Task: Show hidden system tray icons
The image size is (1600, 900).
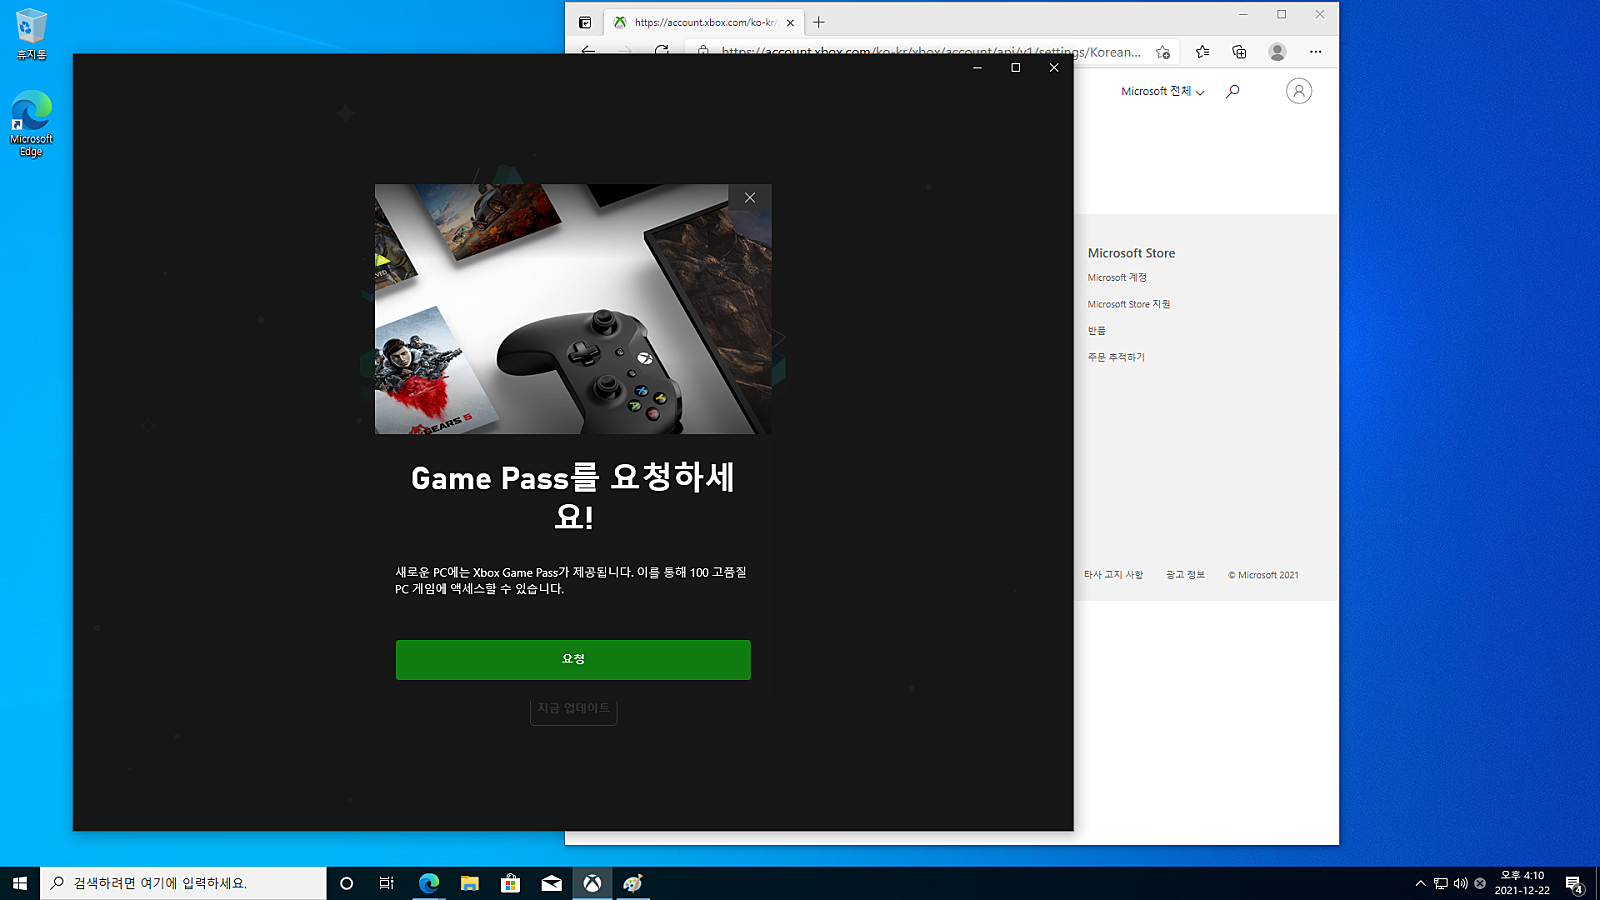Action: [1420, 883]
